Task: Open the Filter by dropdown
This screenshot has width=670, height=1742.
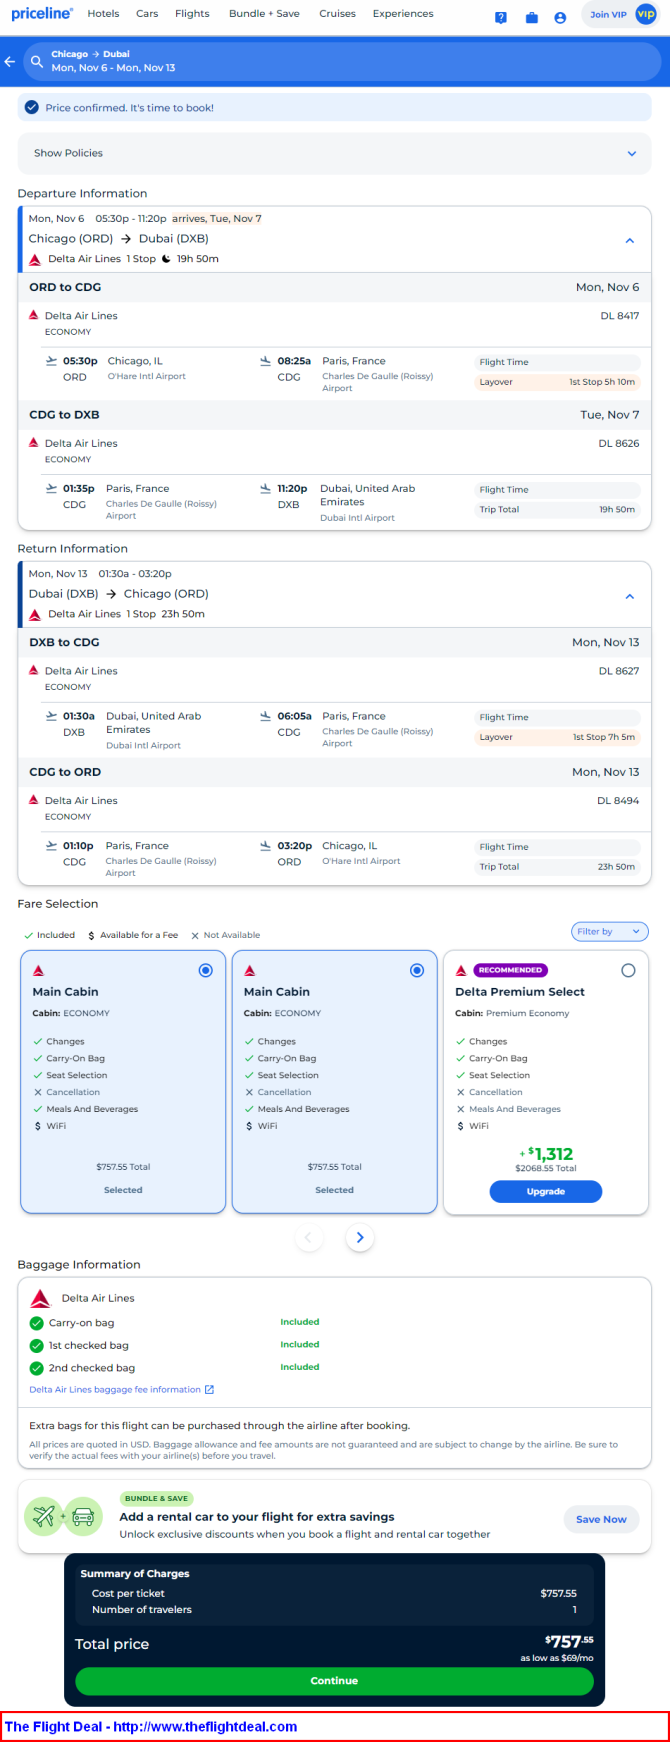Action: click(x=609, y=931)
